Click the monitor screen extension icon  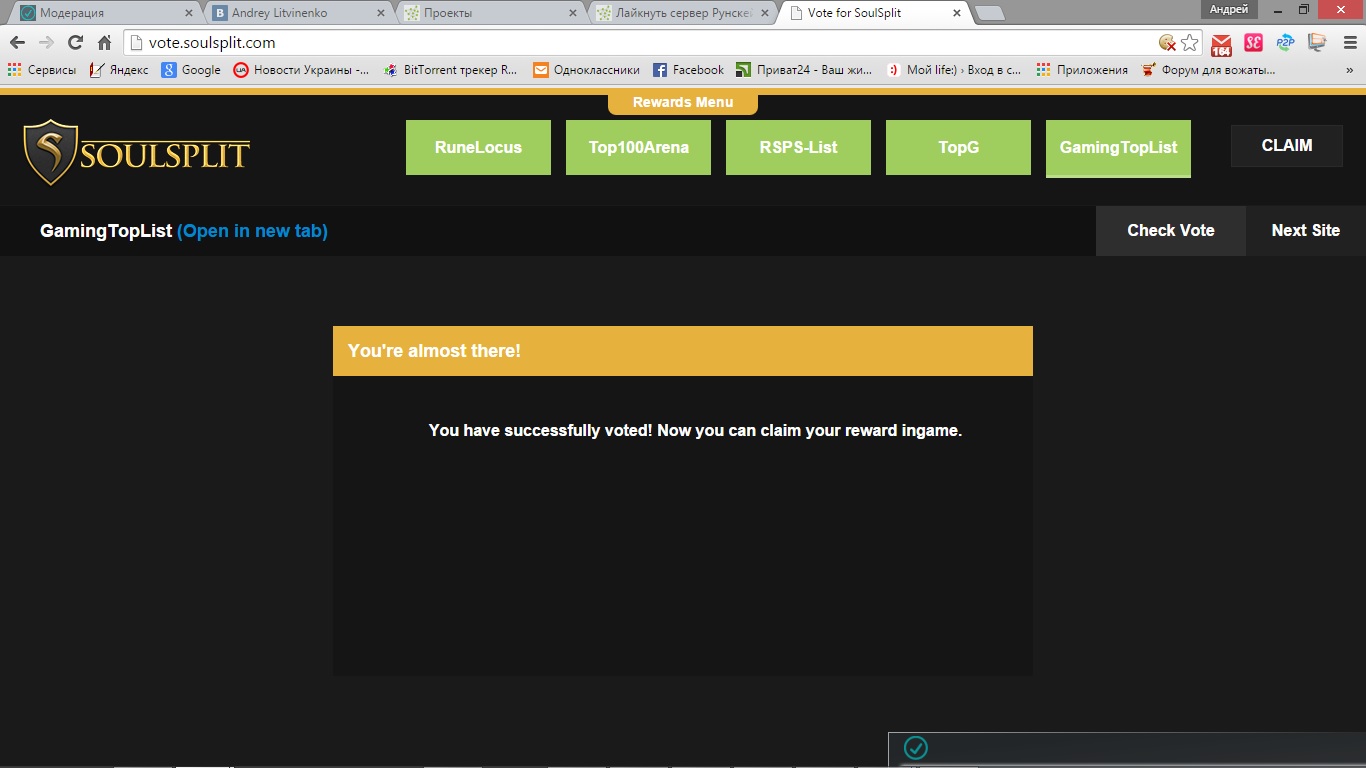pos(1317,43)
